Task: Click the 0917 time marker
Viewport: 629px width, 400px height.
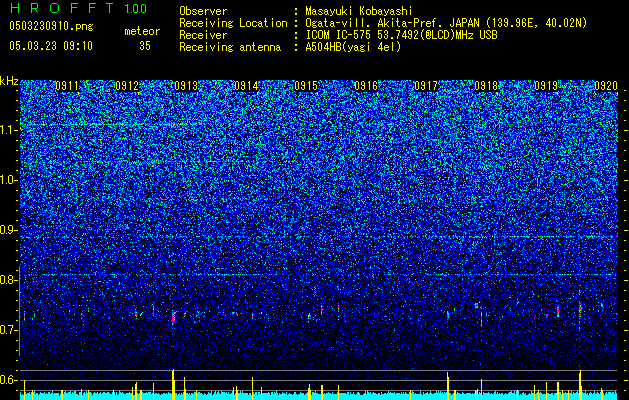Action: 426,86
